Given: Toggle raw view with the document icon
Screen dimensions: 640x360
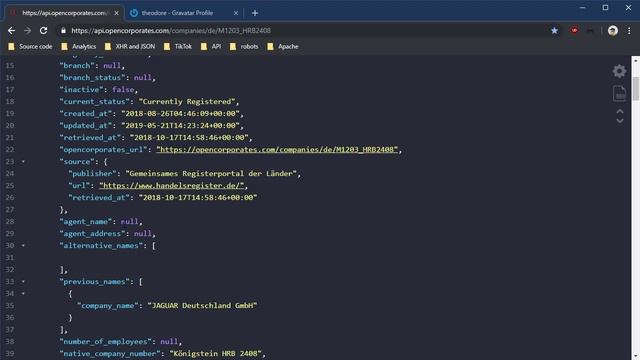Looking at the screenshot, I should (619, 93).
